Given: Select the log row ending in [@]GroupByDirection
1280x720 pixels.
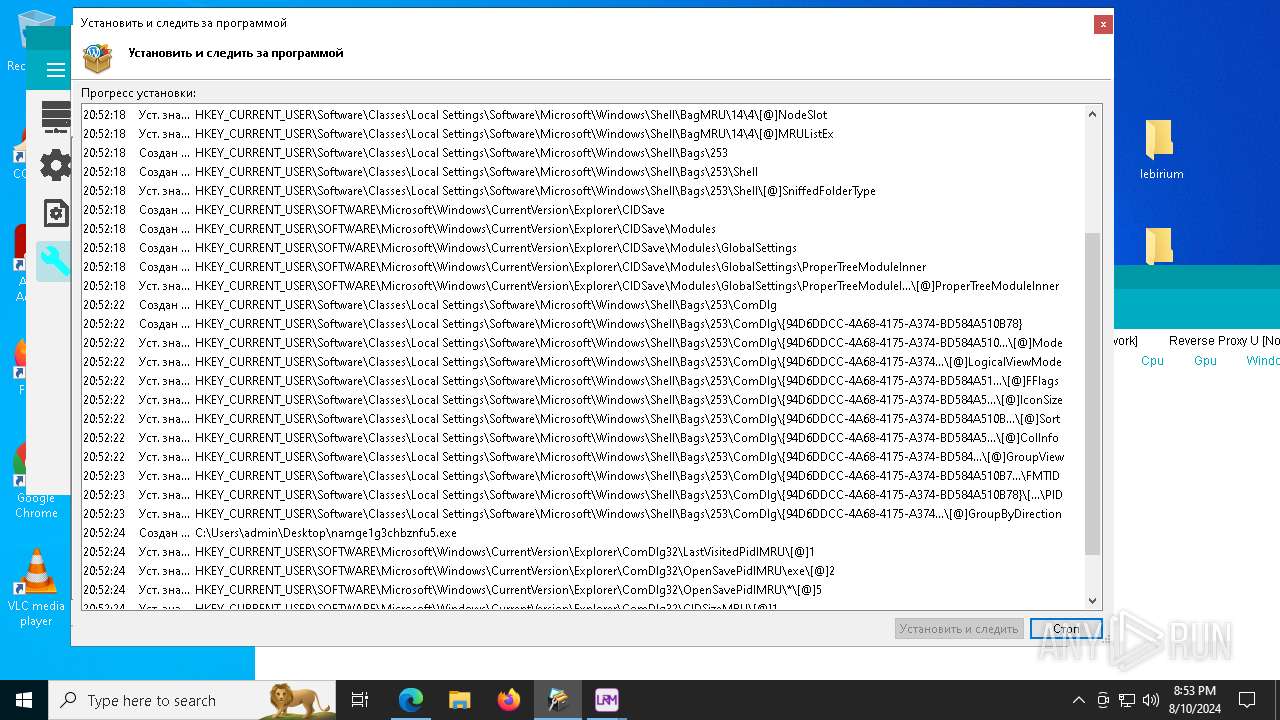Looking at the screenshot, I should (x=583, y=514).
